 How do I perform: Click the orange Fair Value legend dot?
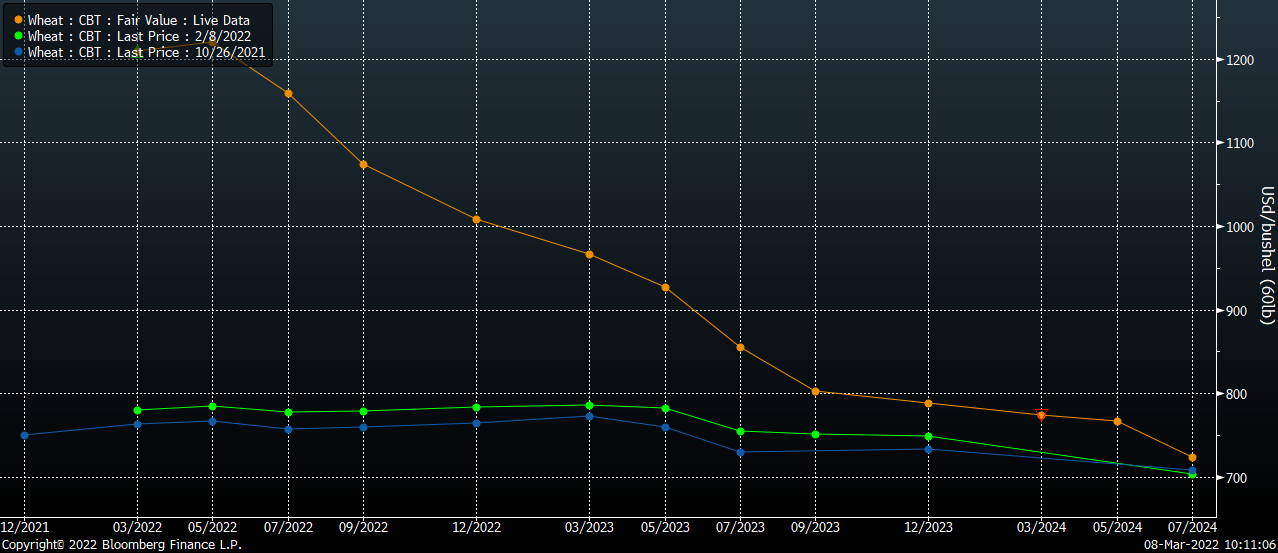[18, 20]
